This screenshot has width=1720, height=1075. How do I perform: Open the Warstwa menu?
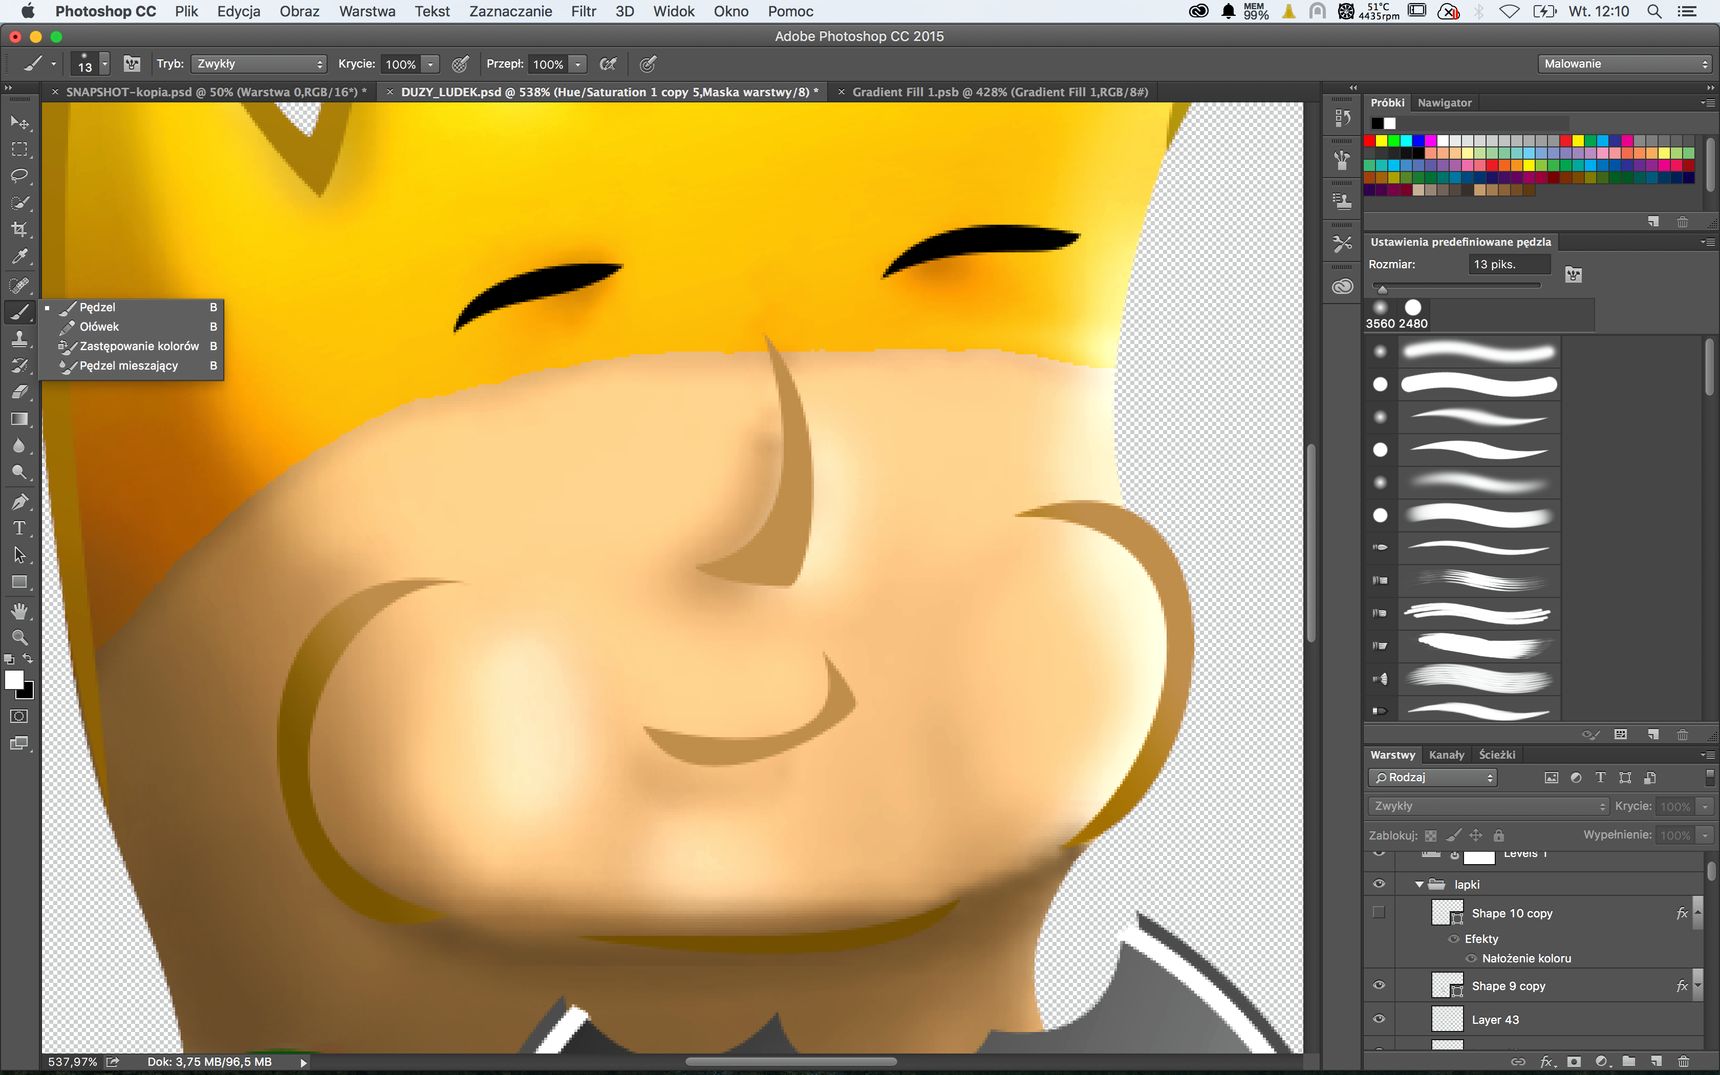[x=367, y=11]
